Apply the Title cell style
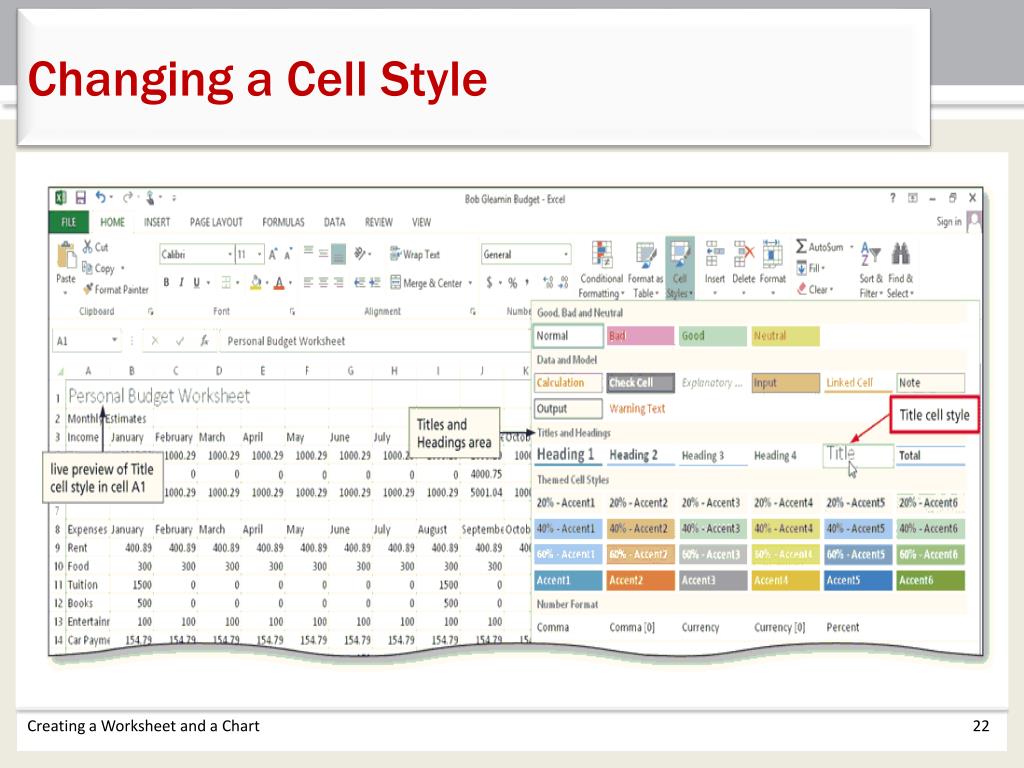Screen dimensions: 1024x768 point(858,455)
